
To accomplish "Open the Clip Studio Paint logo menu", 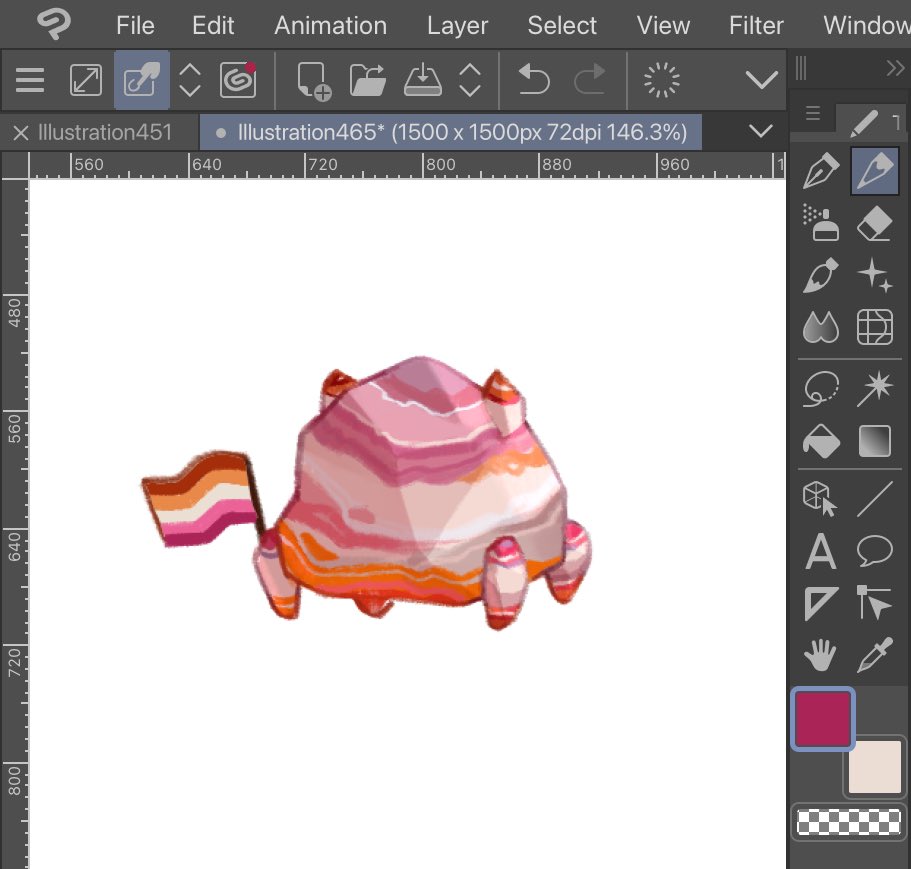I will [x=53, y=25].
